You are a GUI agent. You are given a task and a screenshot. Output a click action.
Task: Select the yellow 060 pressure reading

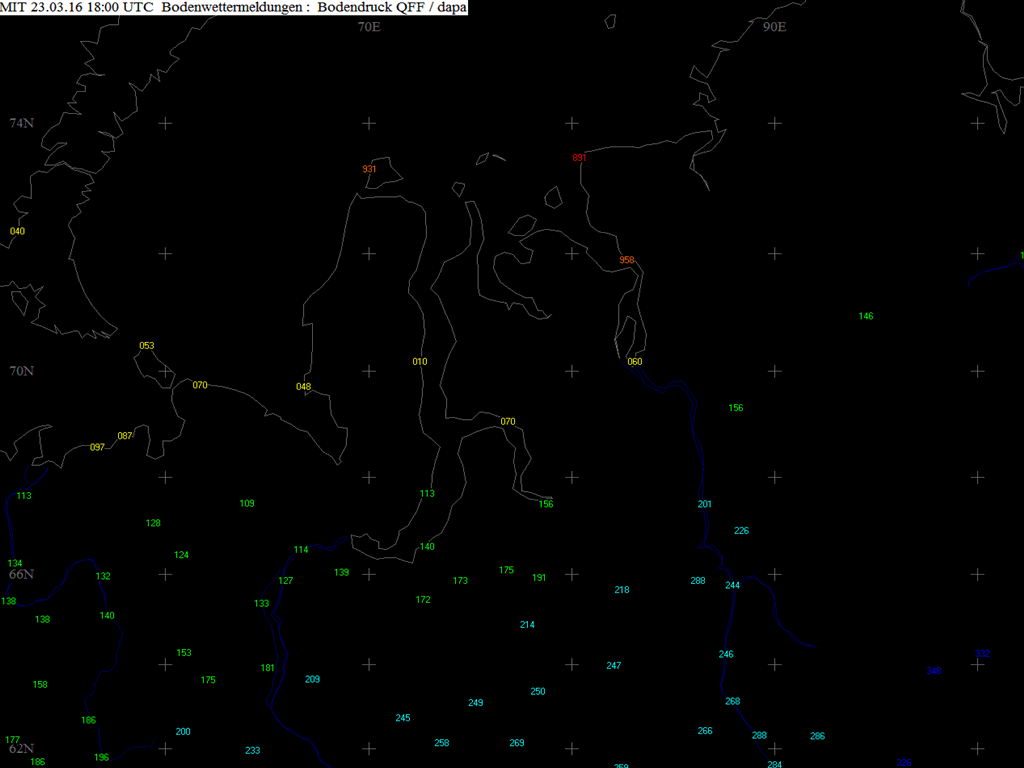[x=634, y=362]
